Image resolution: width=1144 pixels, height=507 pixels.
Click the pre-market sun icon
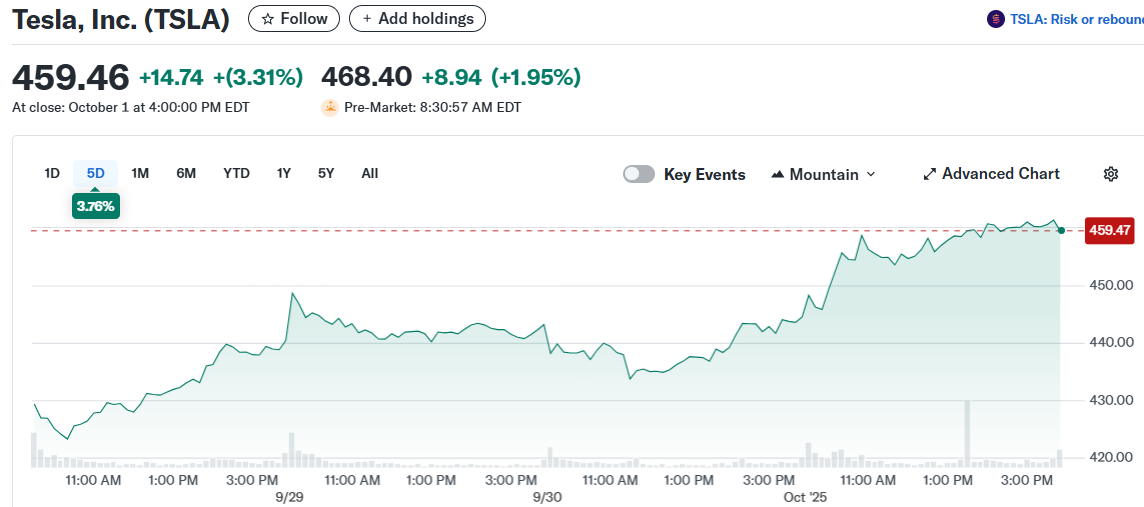coord(330,107)
